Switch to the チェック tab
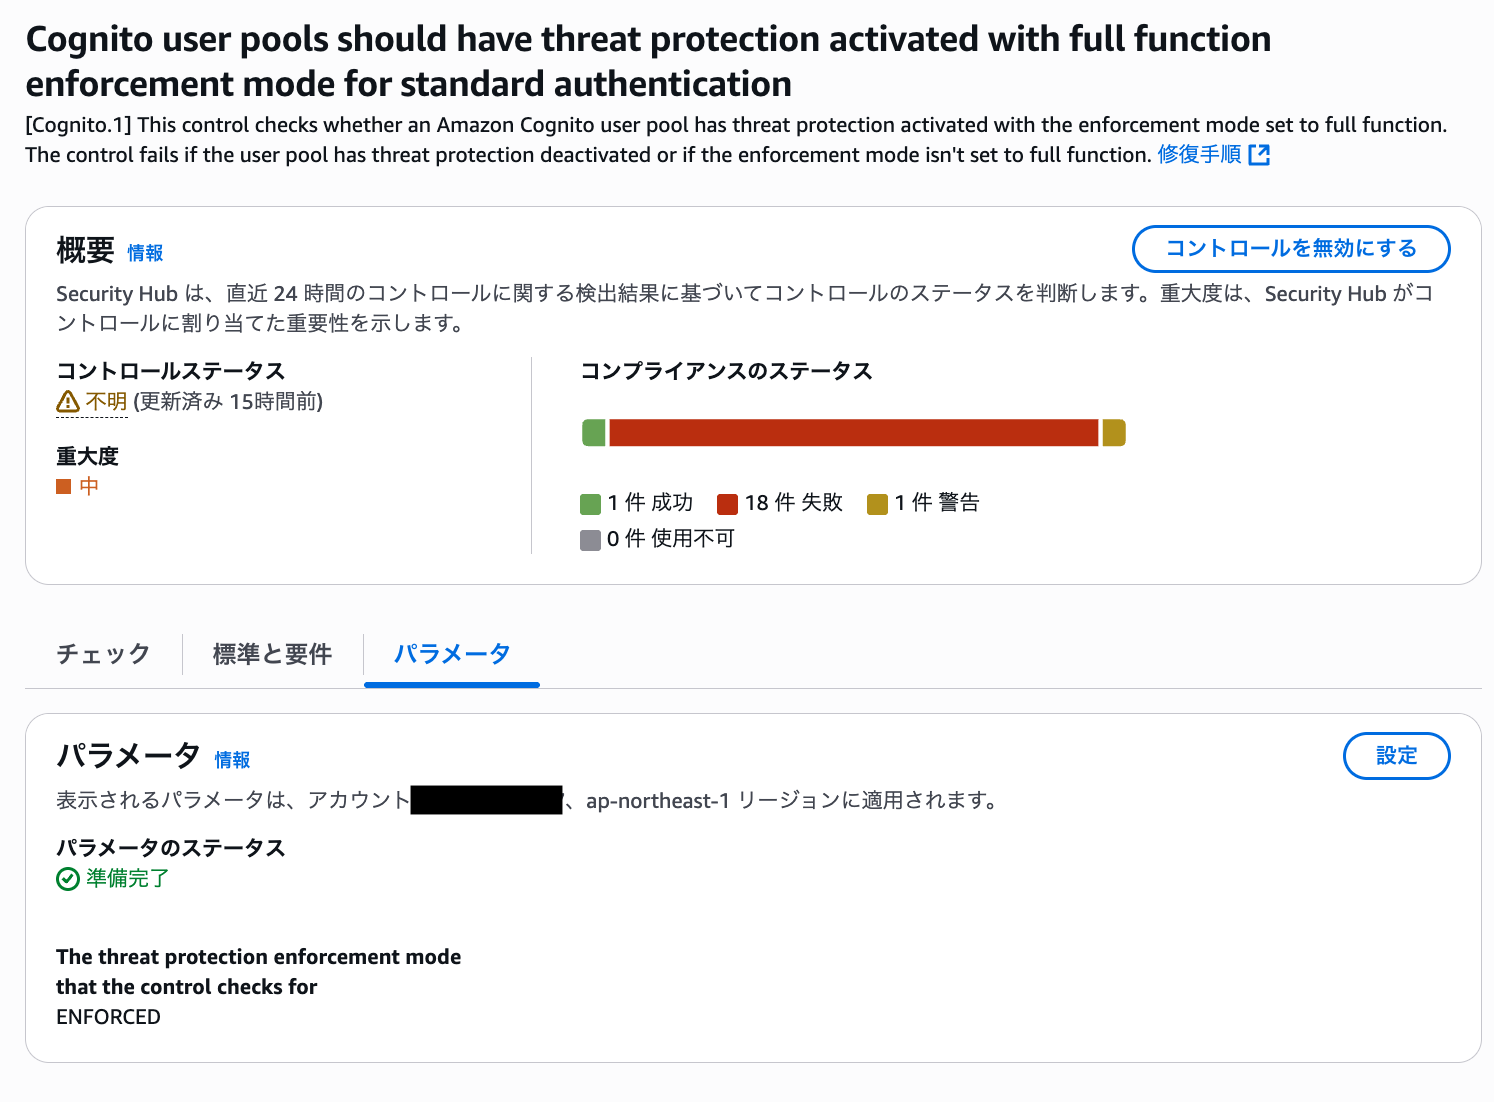The height and width of the screenshot is (1102, 1494). [103, 654]
